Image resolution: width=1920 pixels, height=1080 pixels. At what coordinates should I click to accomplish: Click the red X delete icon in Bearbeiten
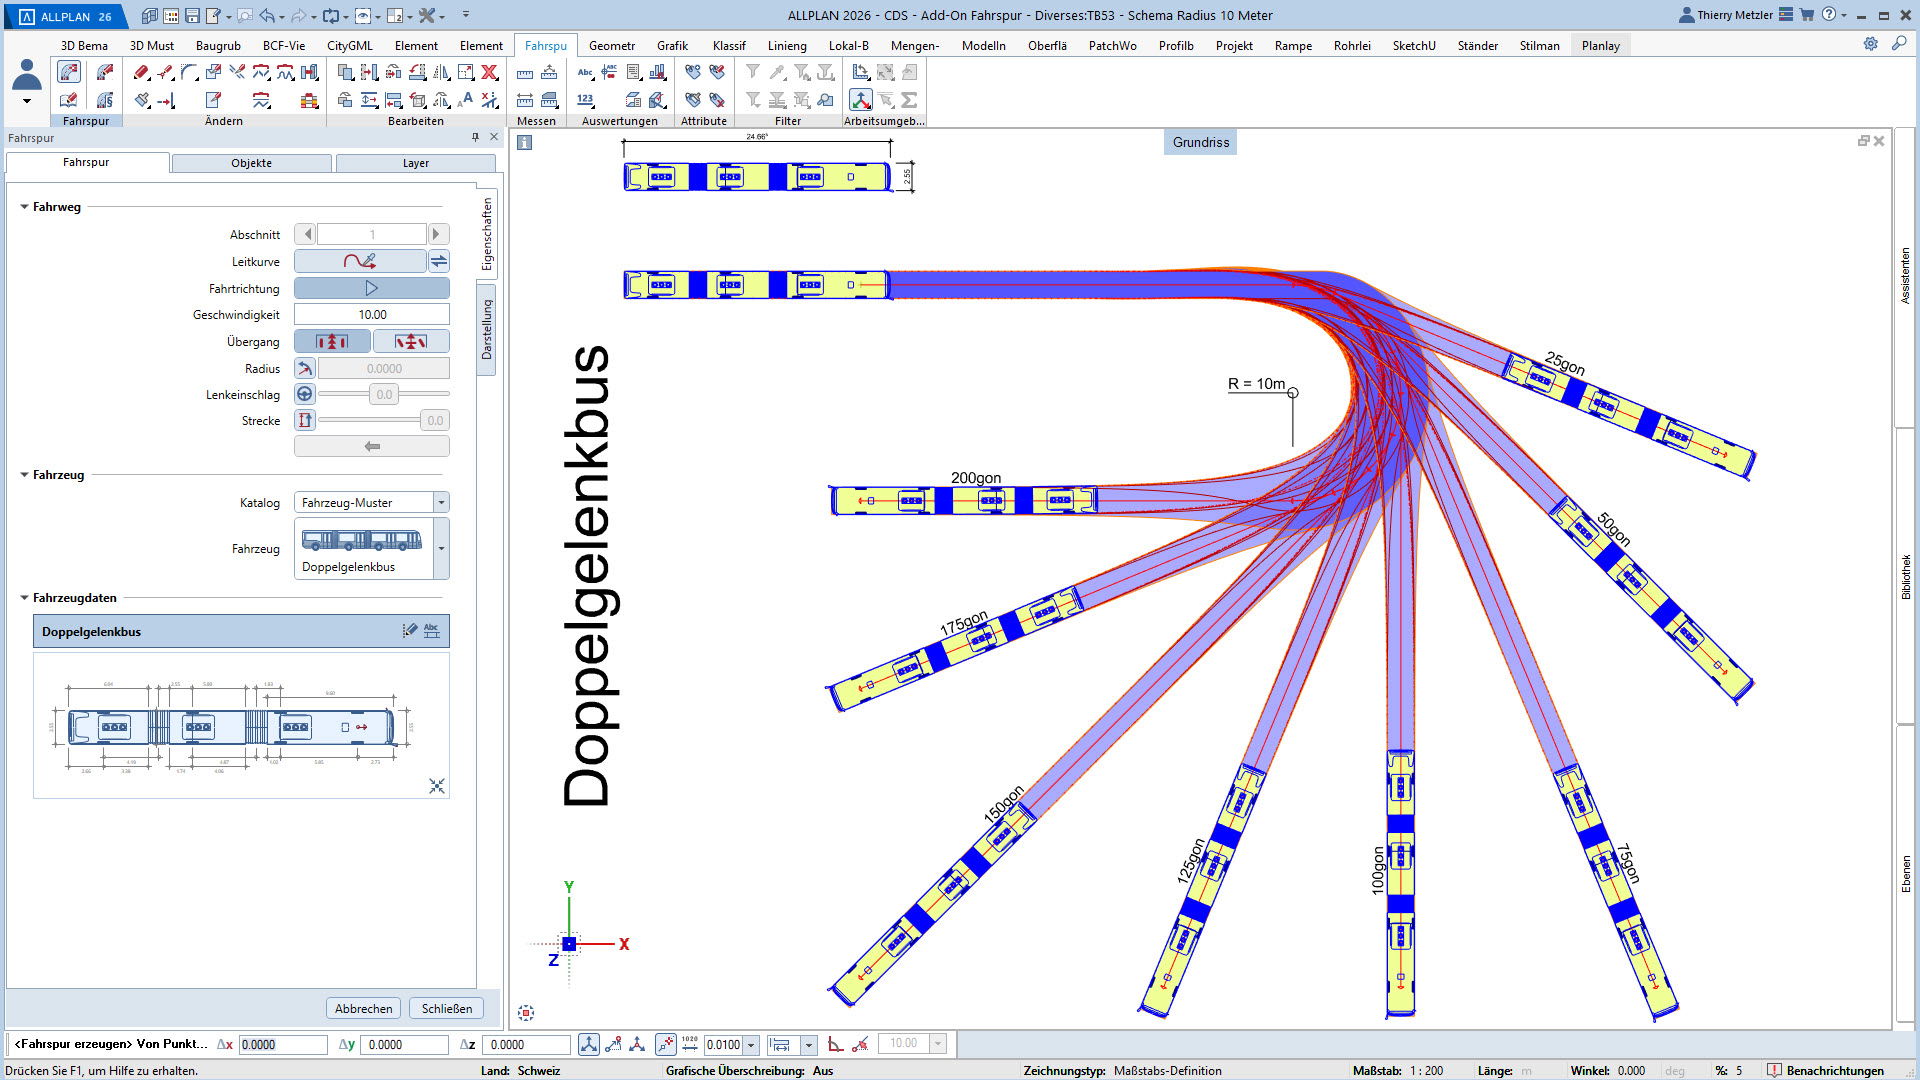coord(489,72)
